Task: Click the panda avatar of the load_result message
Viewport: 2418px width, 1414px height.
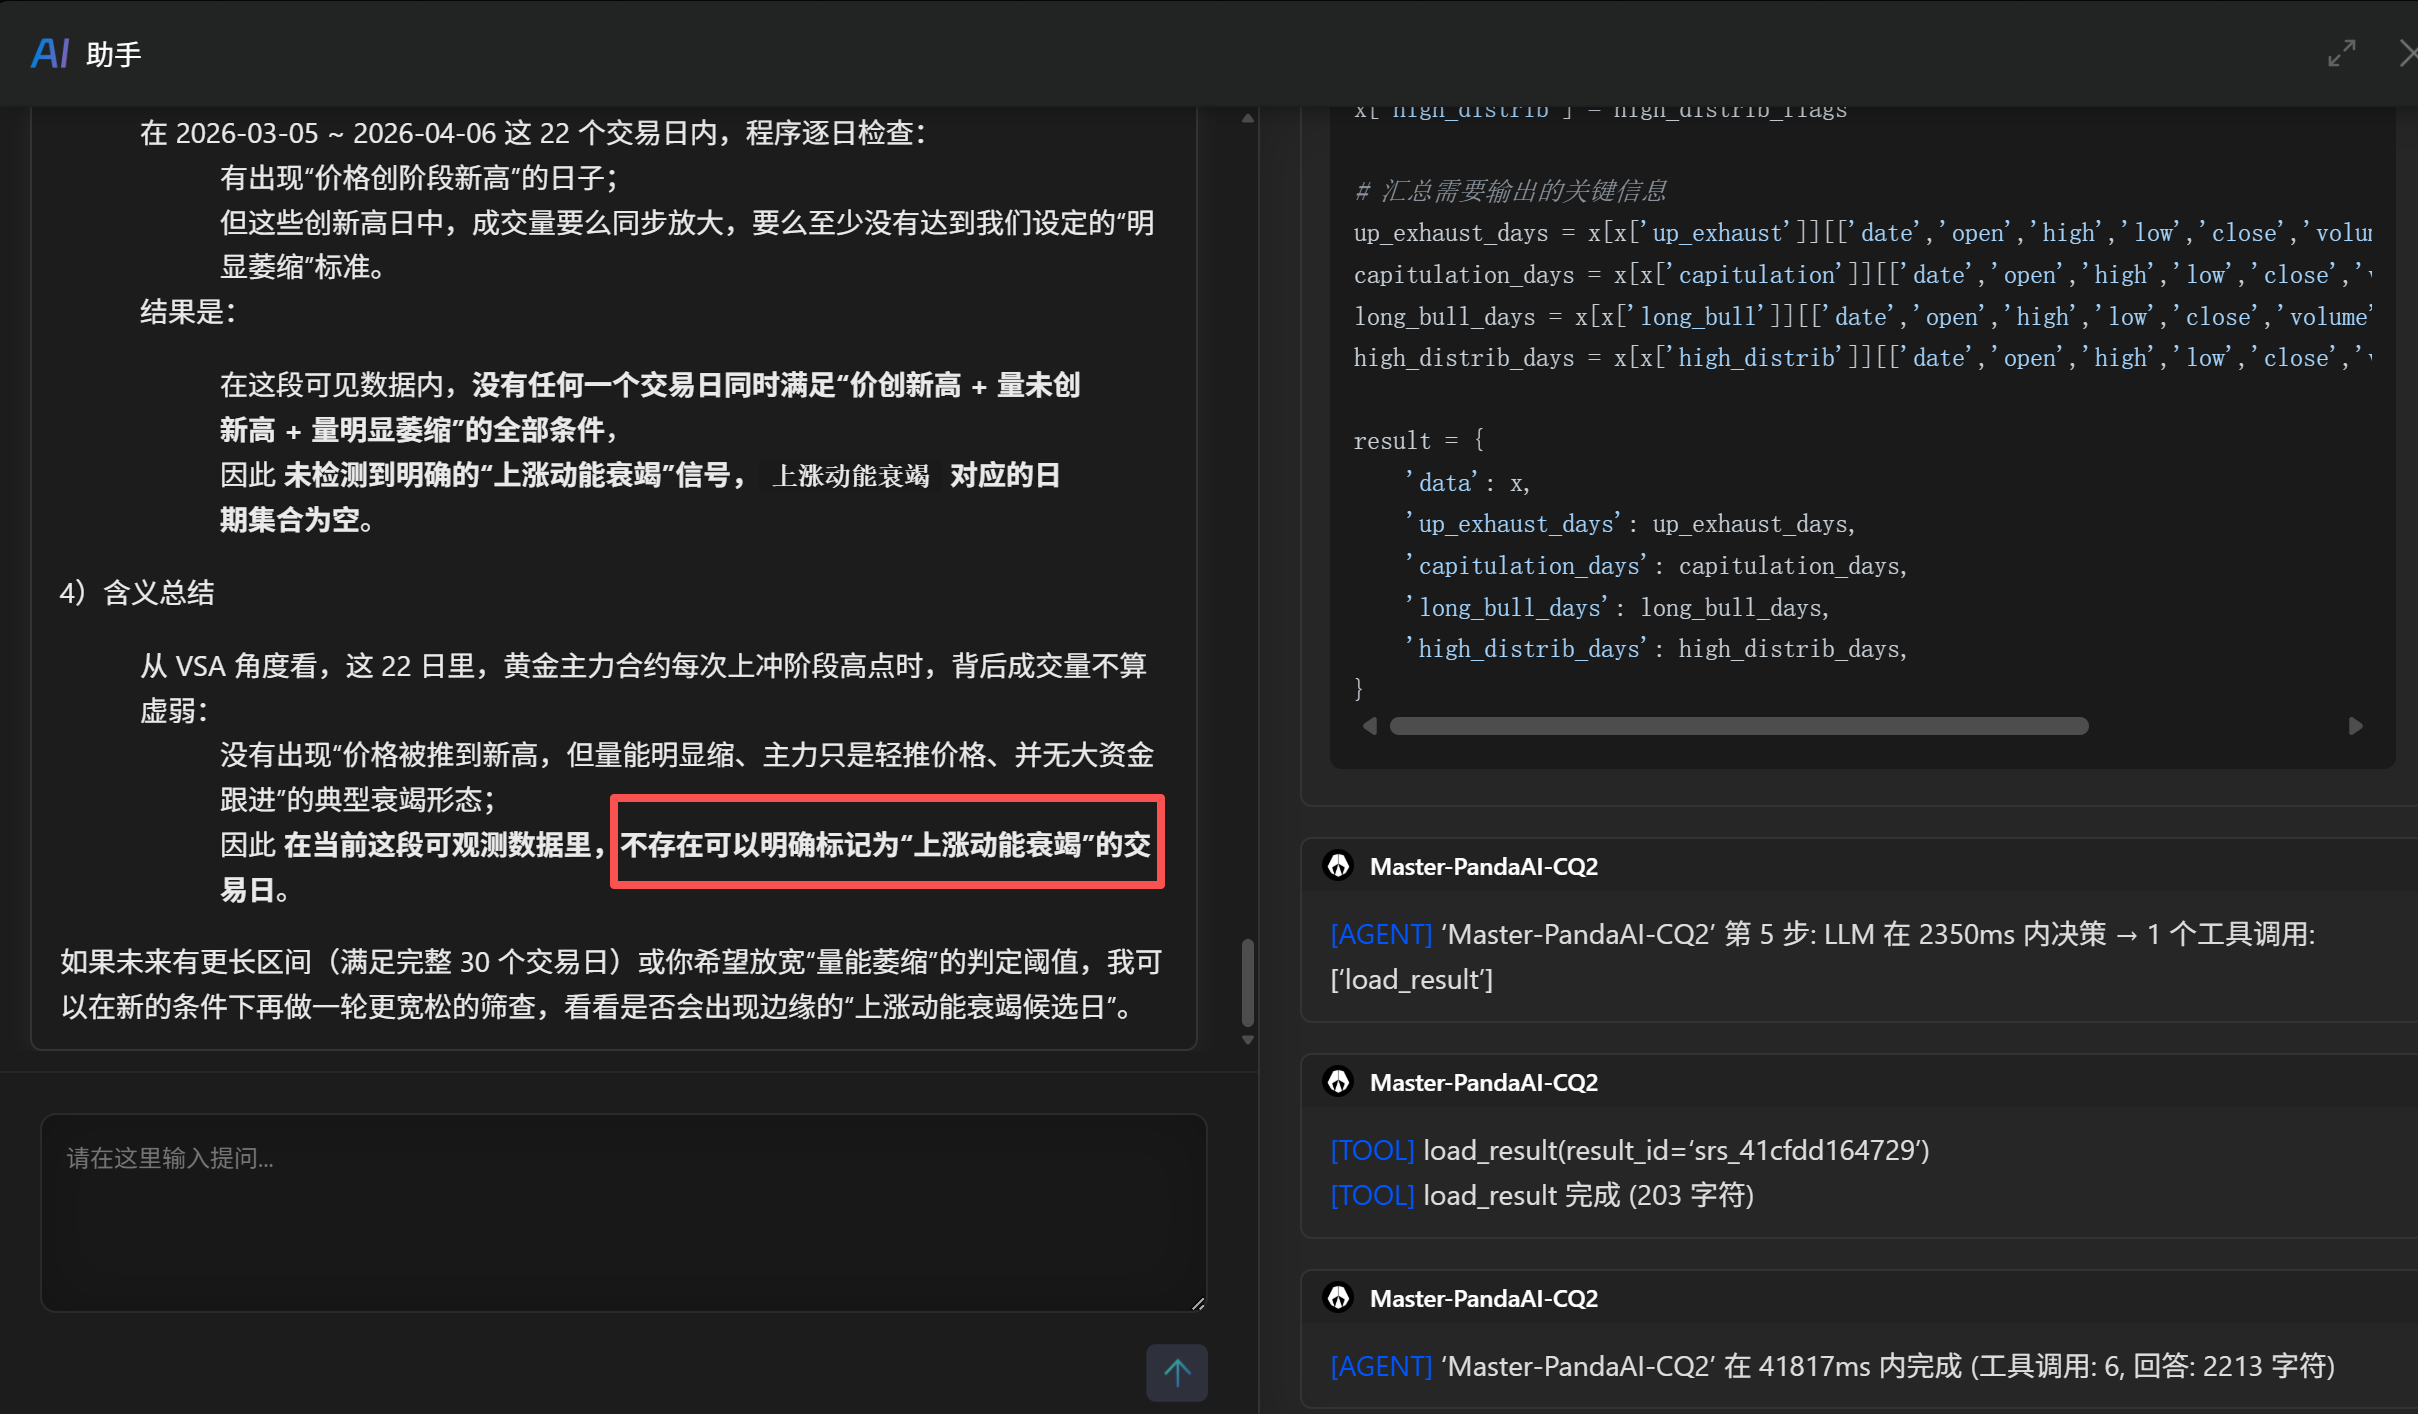Action: [x=1338, y=1082]
